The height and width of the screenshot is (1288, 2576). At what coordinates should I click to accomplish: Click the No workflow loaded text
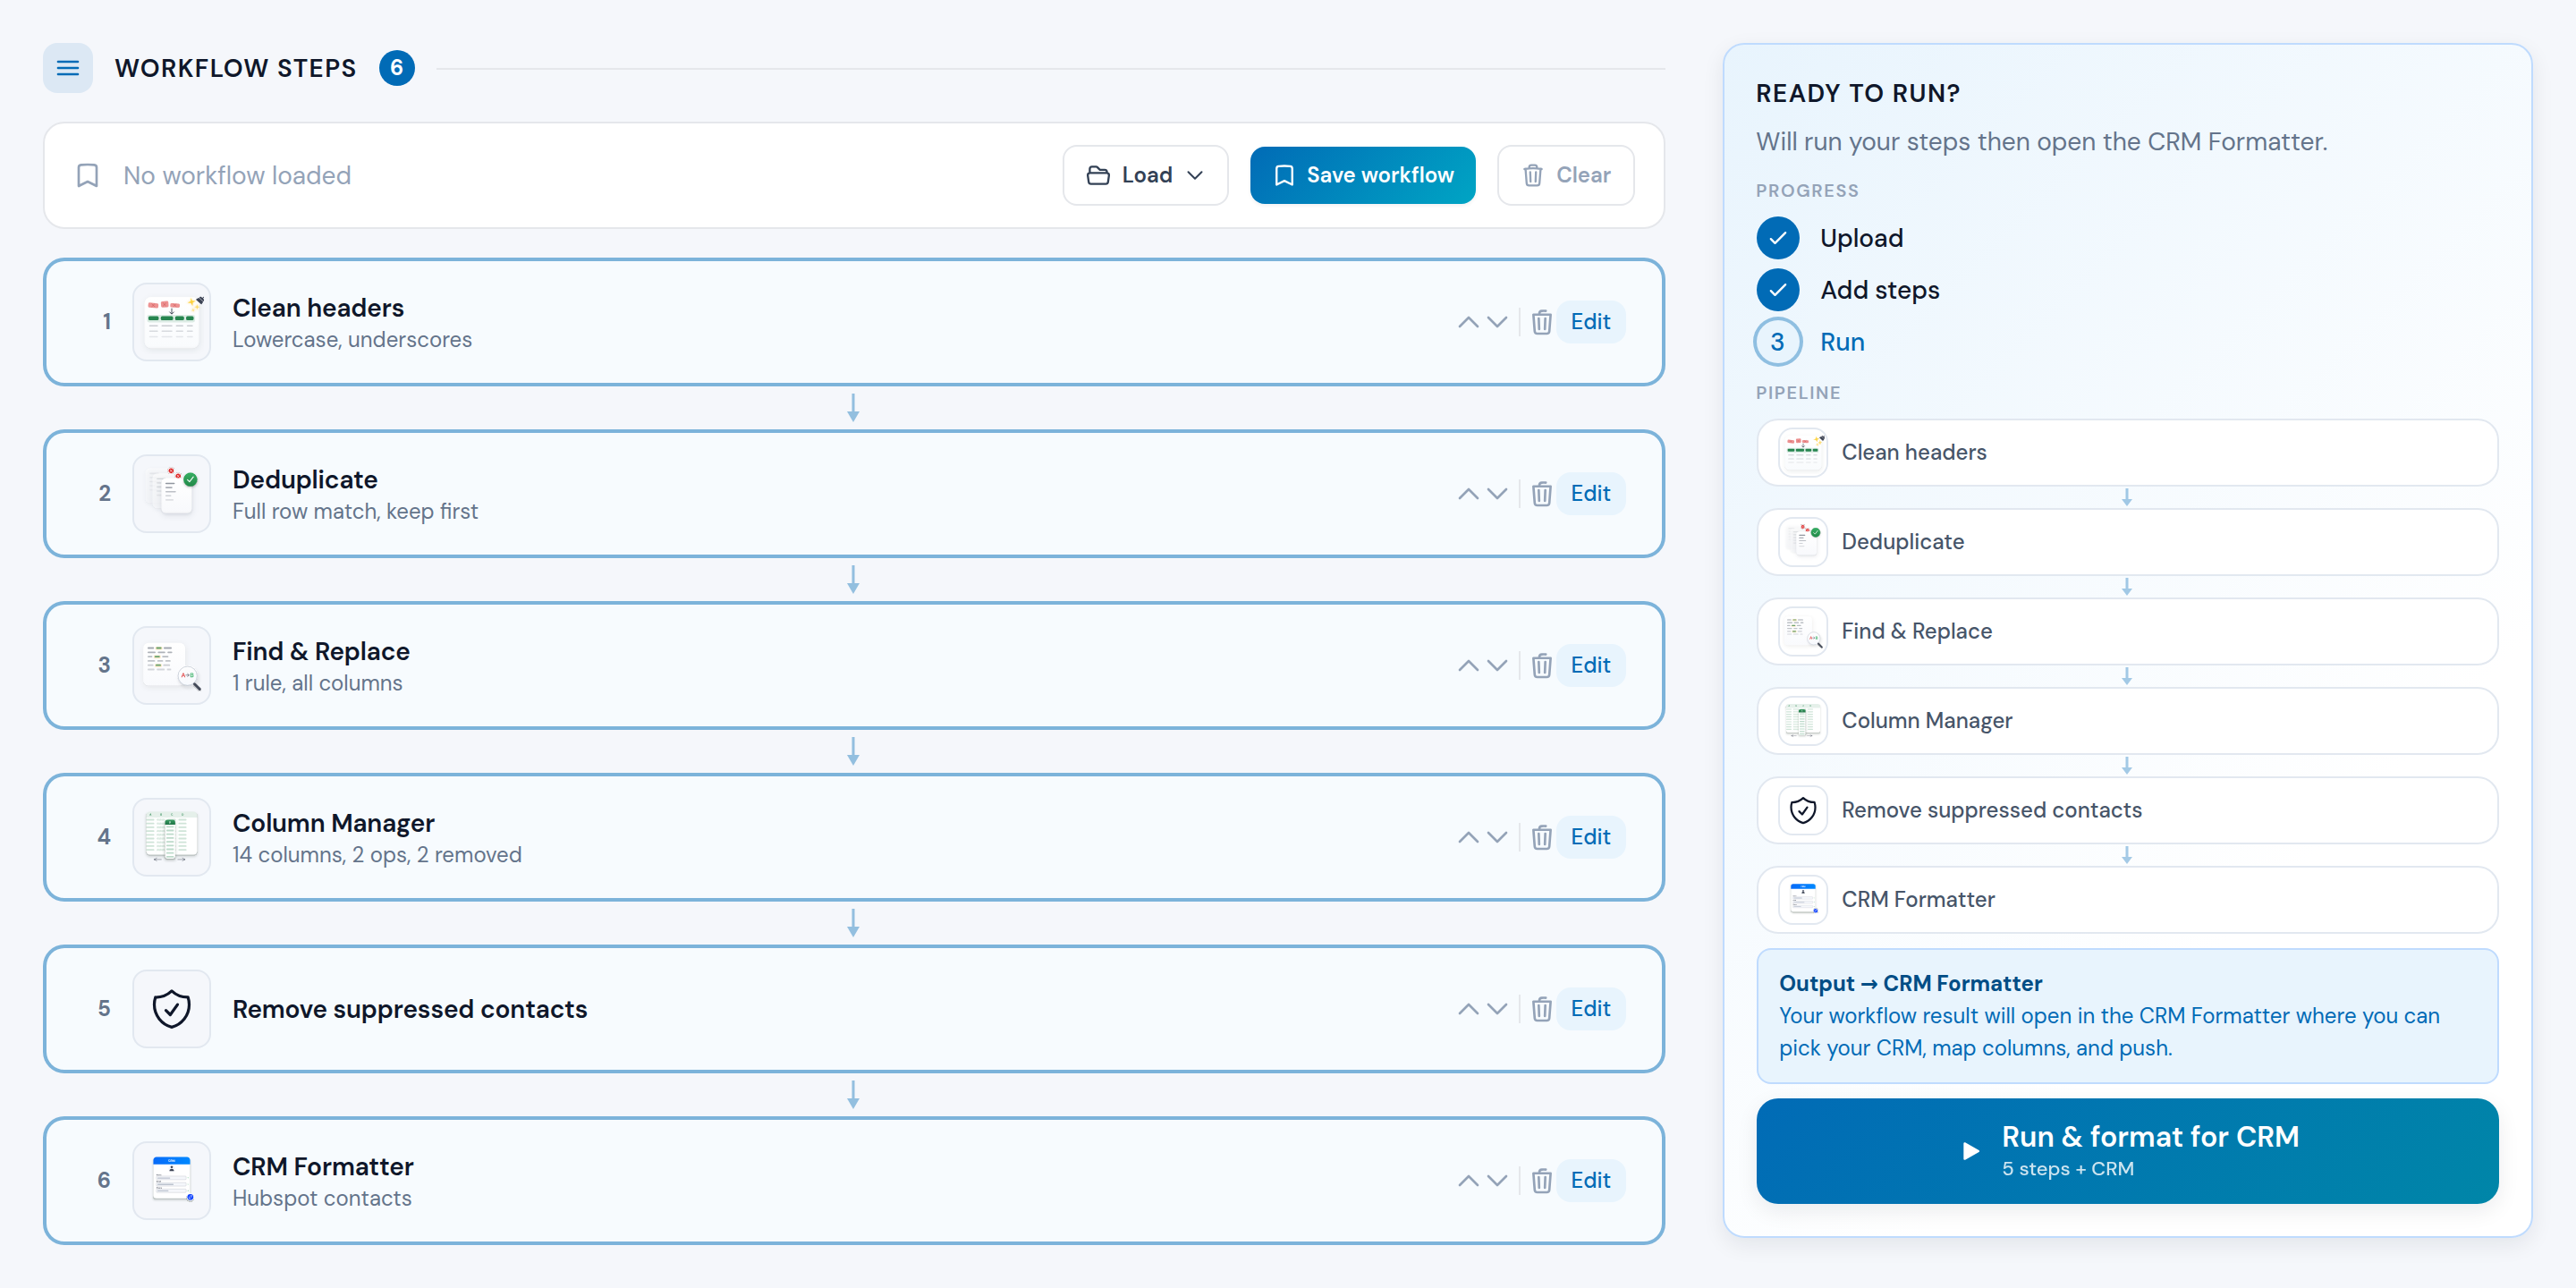(237, 176)
